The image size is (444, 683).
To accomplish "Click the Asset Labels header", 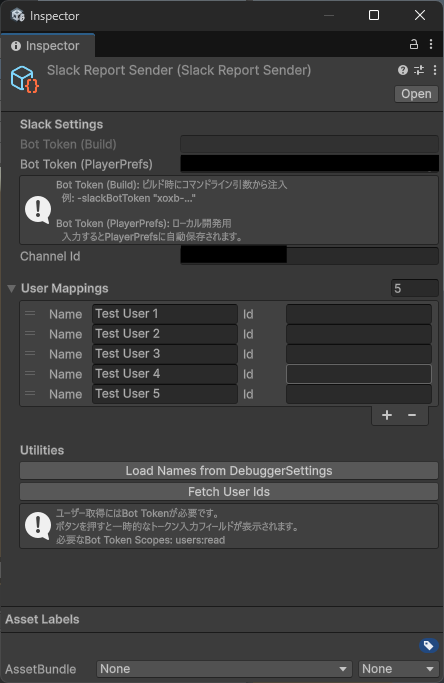I will click(42, 619).
